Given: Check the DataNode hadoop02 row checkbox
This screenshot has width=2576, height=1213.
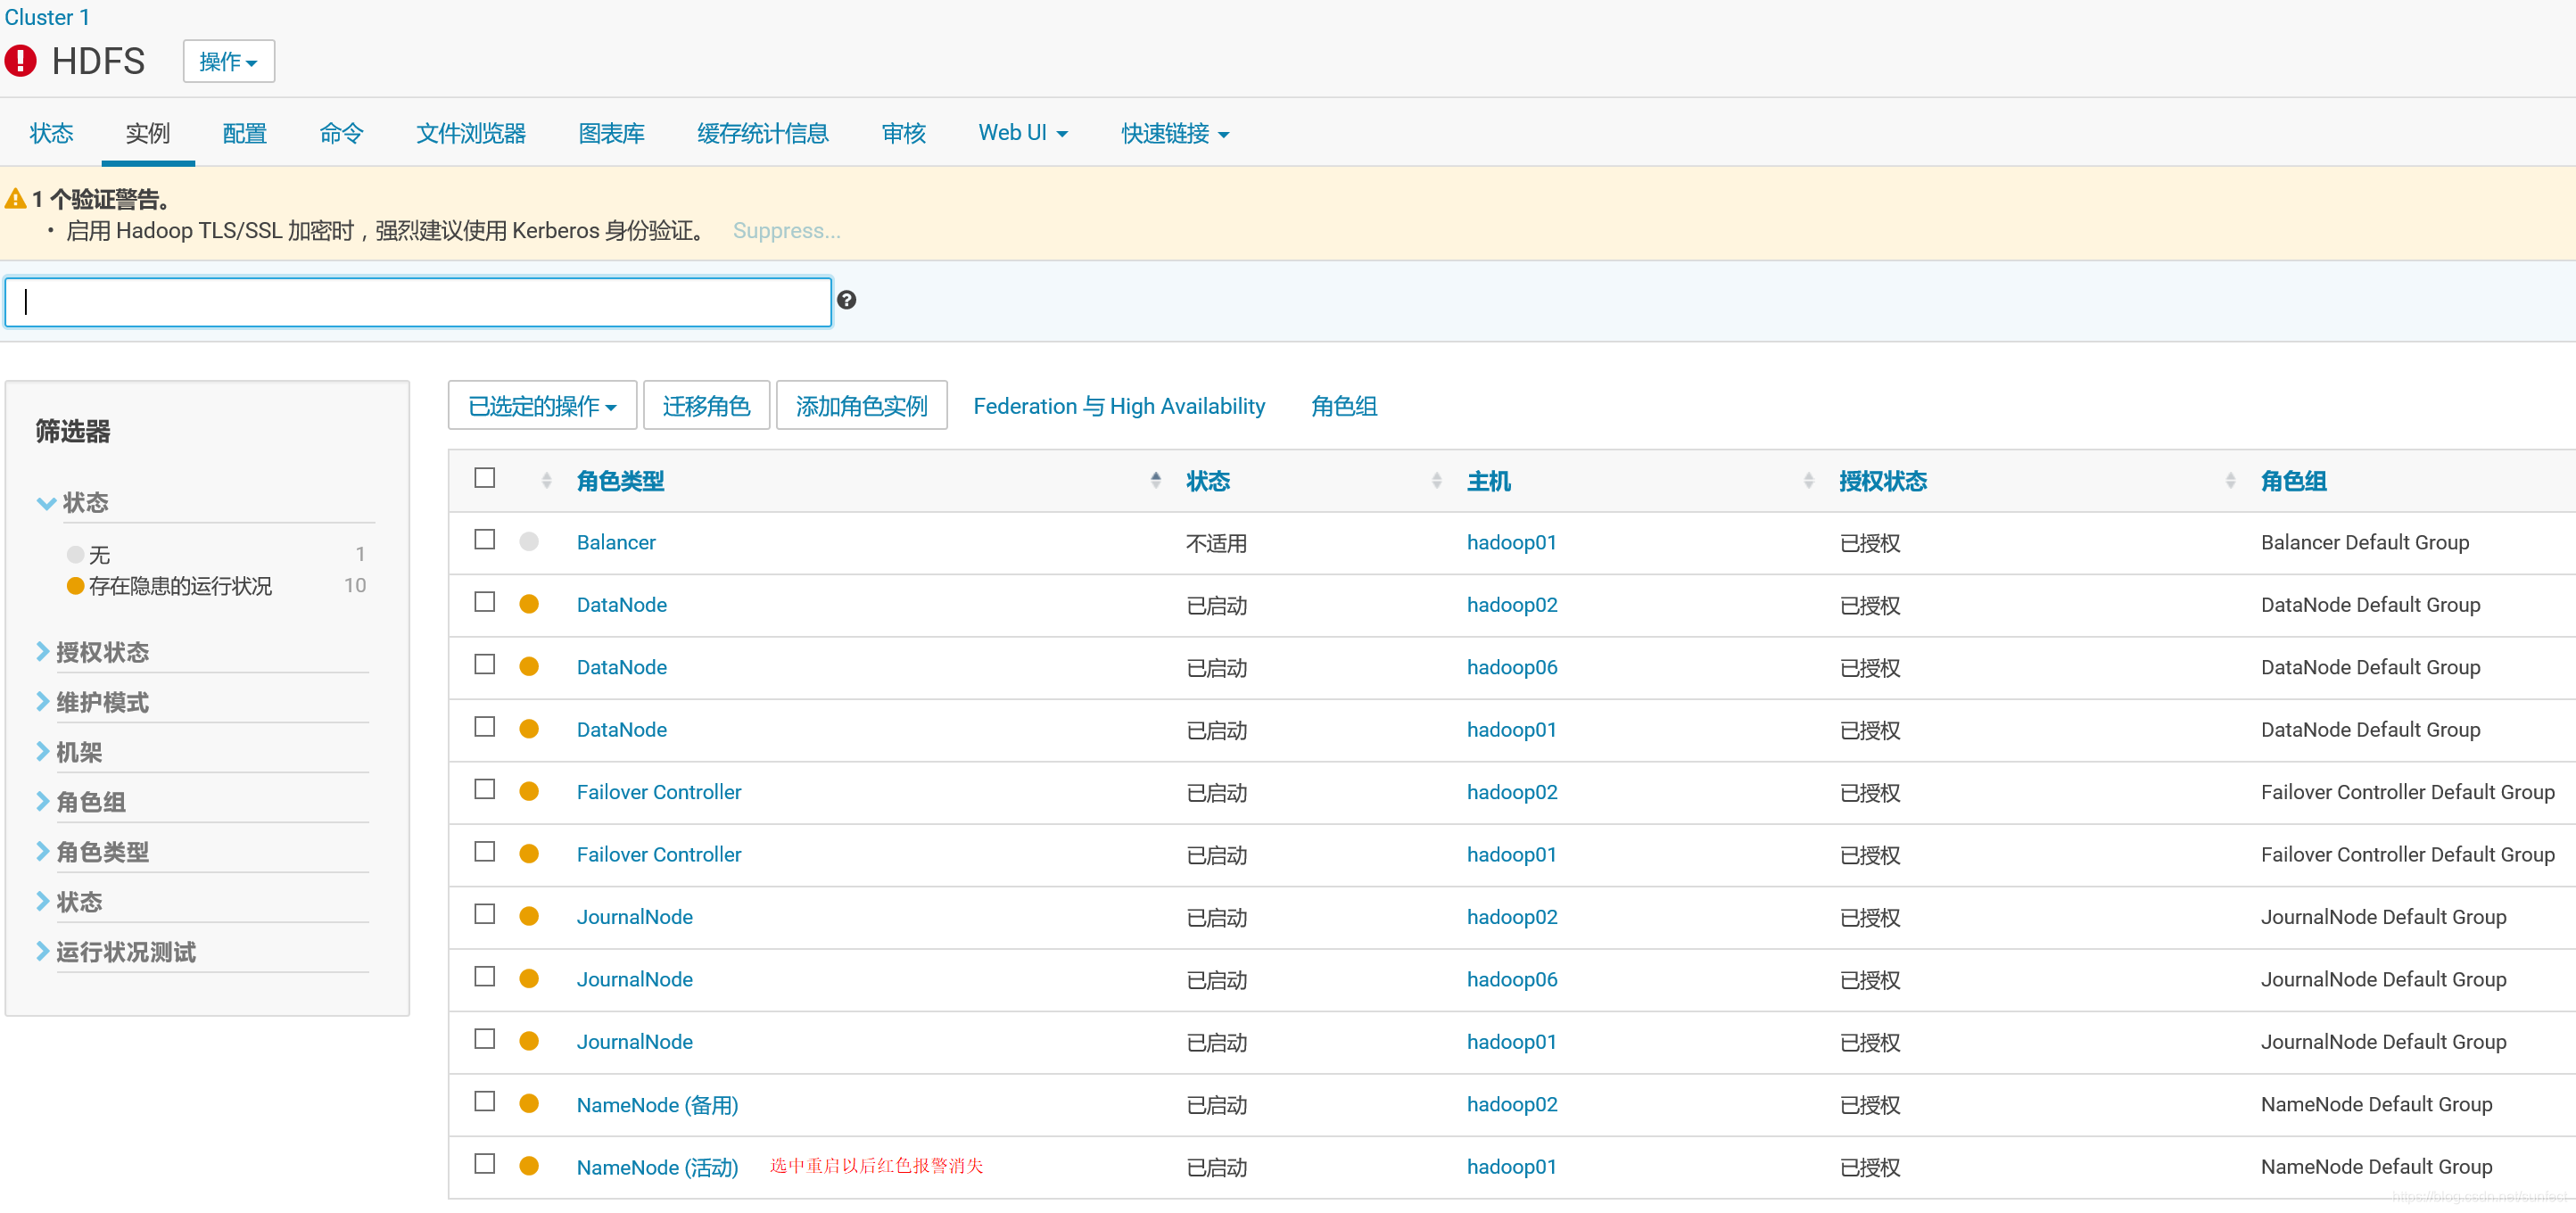Looking at the screenshot, I should [485, 602].
